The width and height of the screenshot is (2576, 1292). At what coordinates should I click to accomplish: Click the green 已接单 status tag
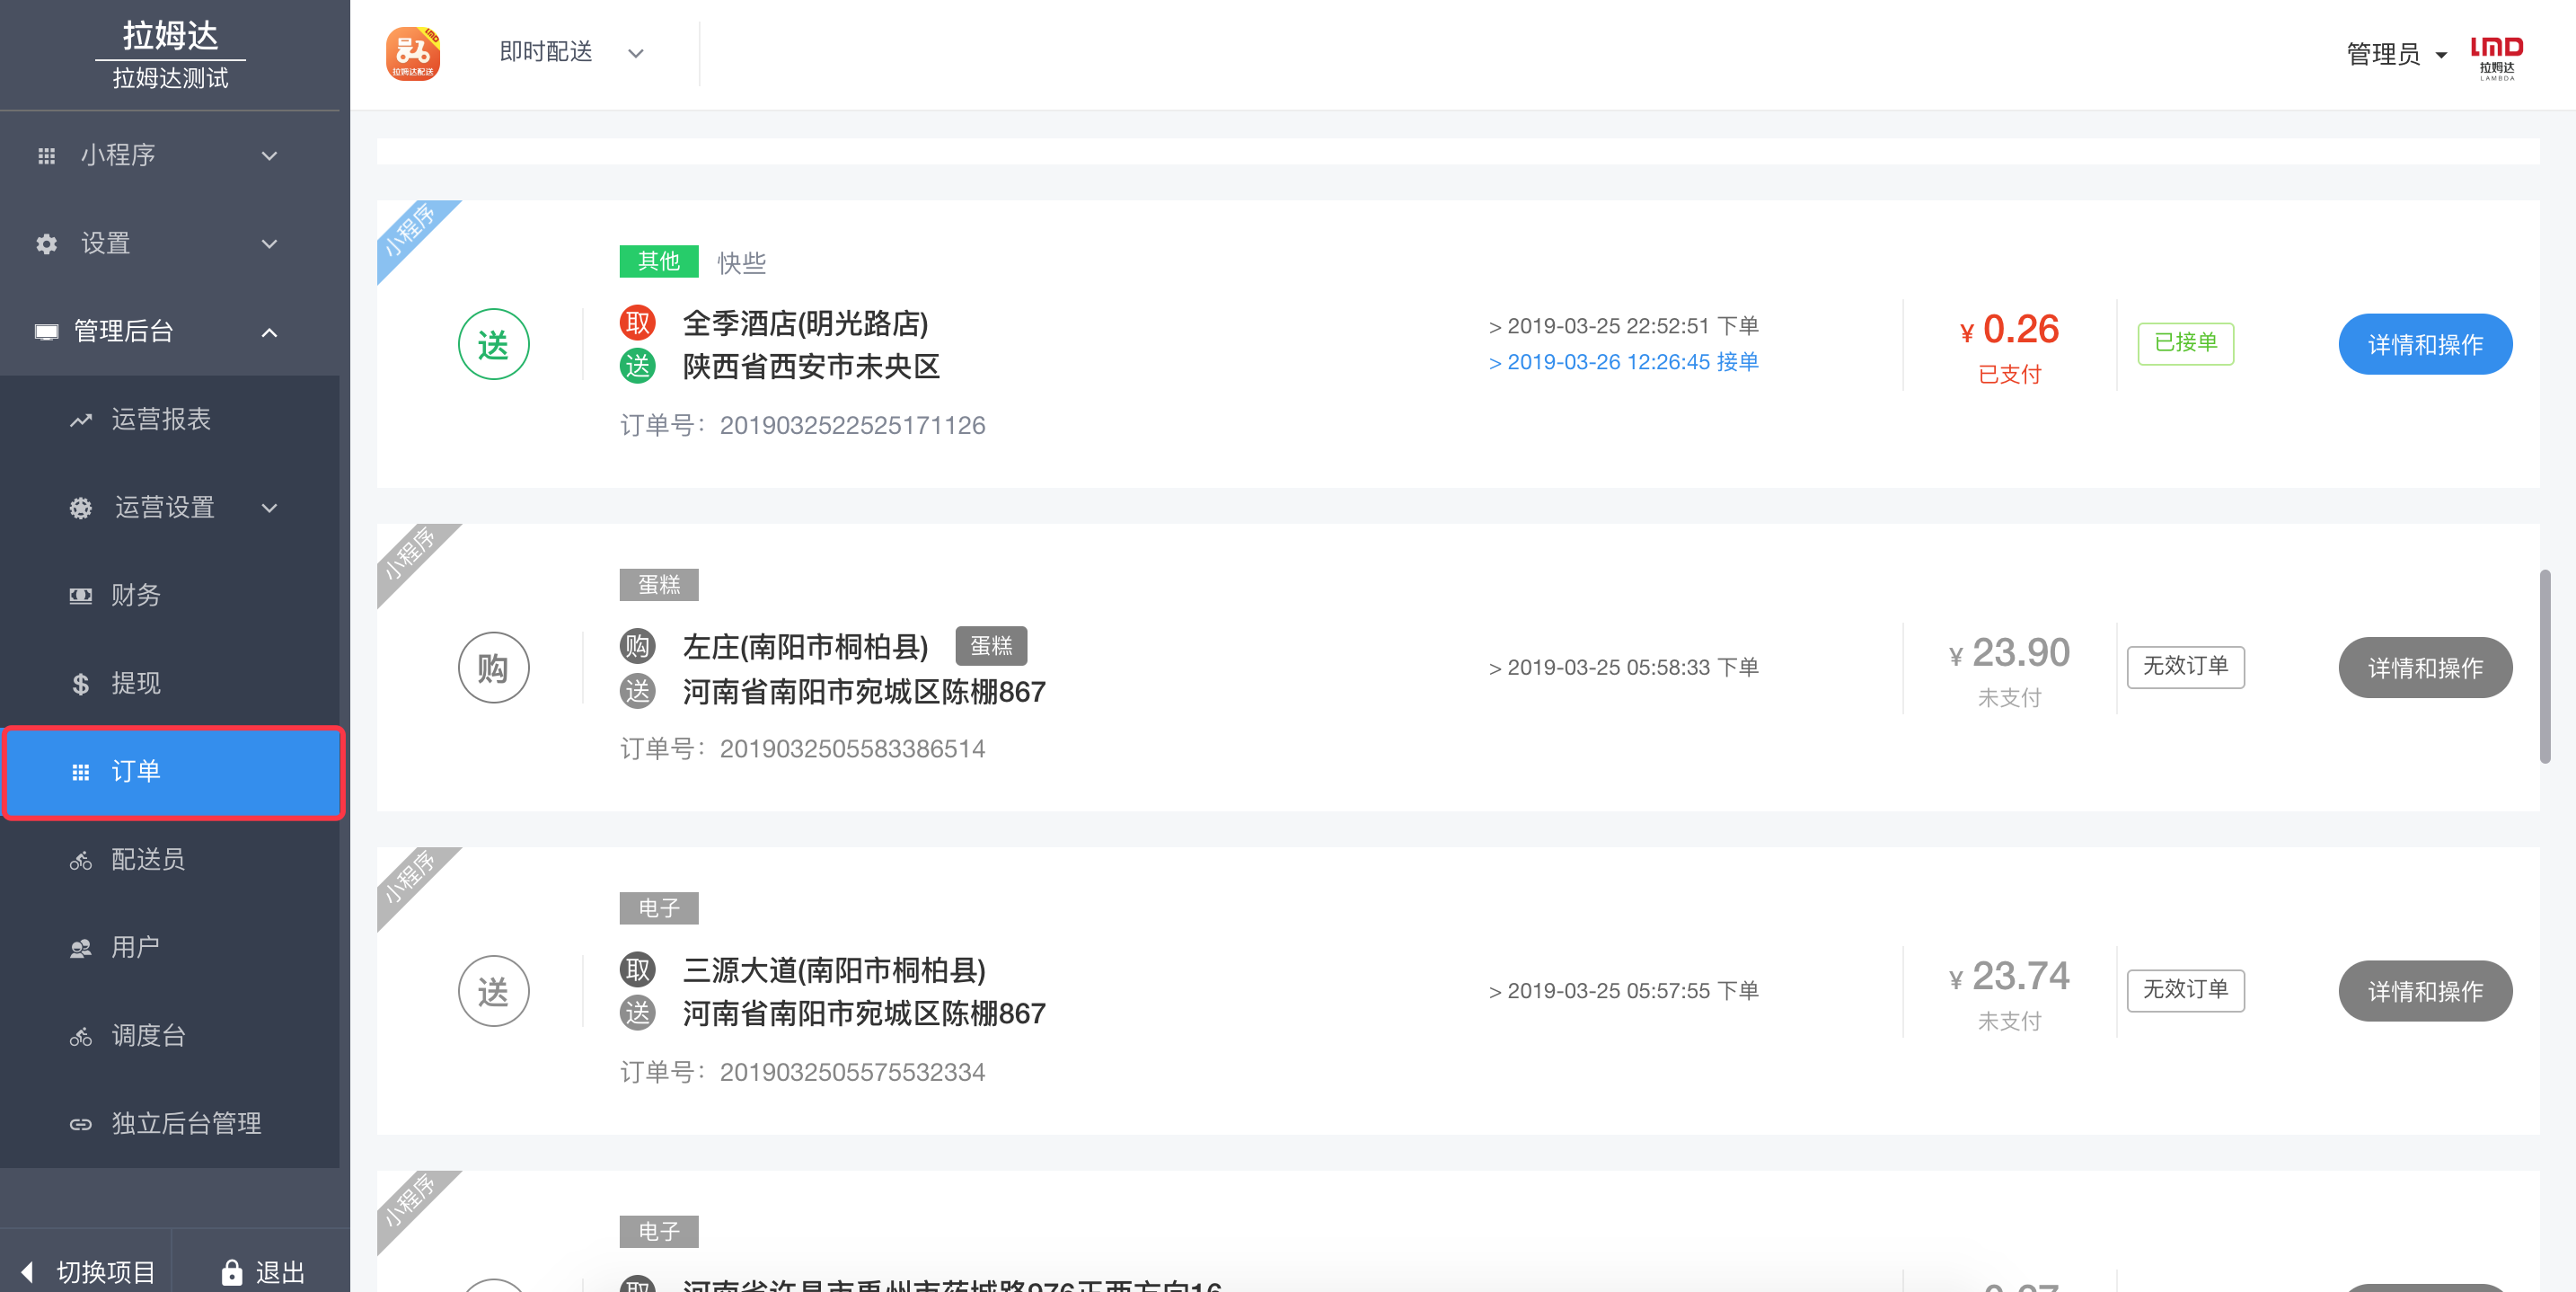[x=2185, y=343]
